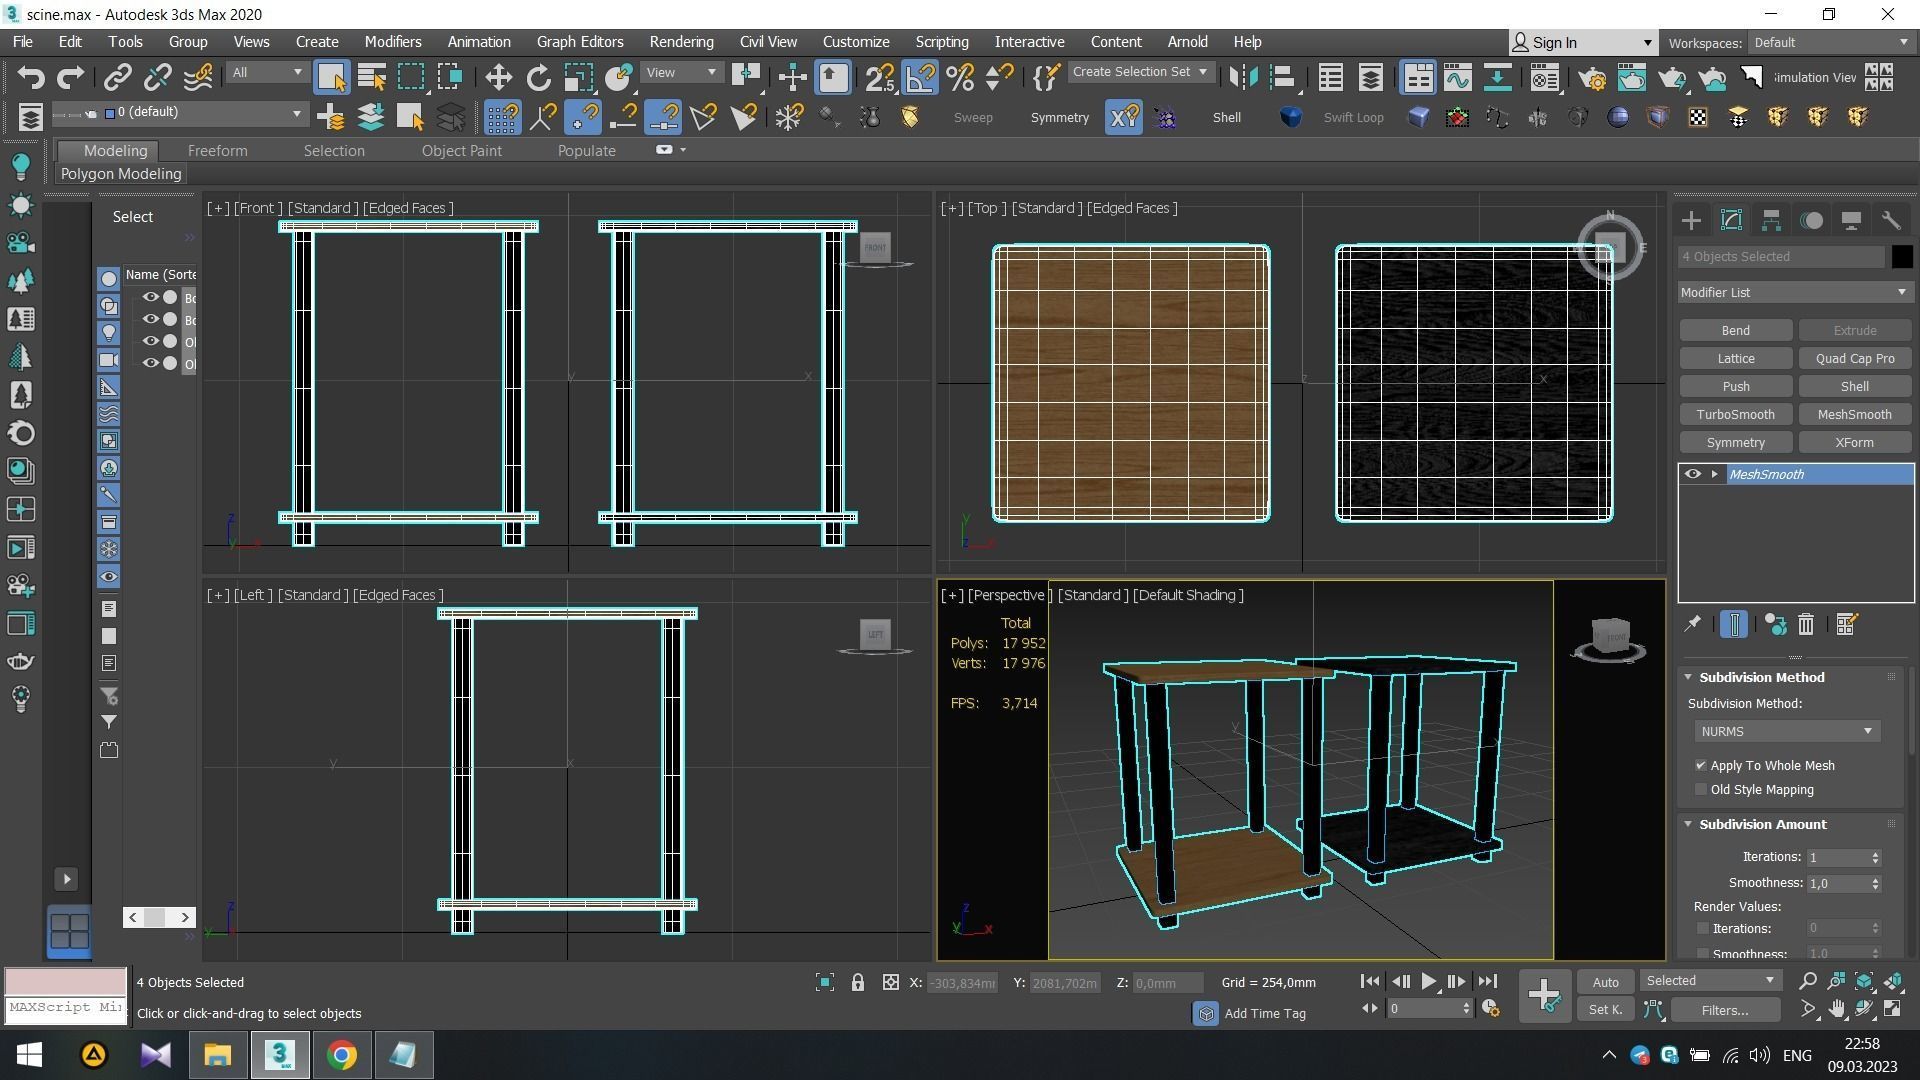This screenshot has width=1920, height=1080.
Task: Click the TurboSmooth modifier button
Action: point(1735,415)
